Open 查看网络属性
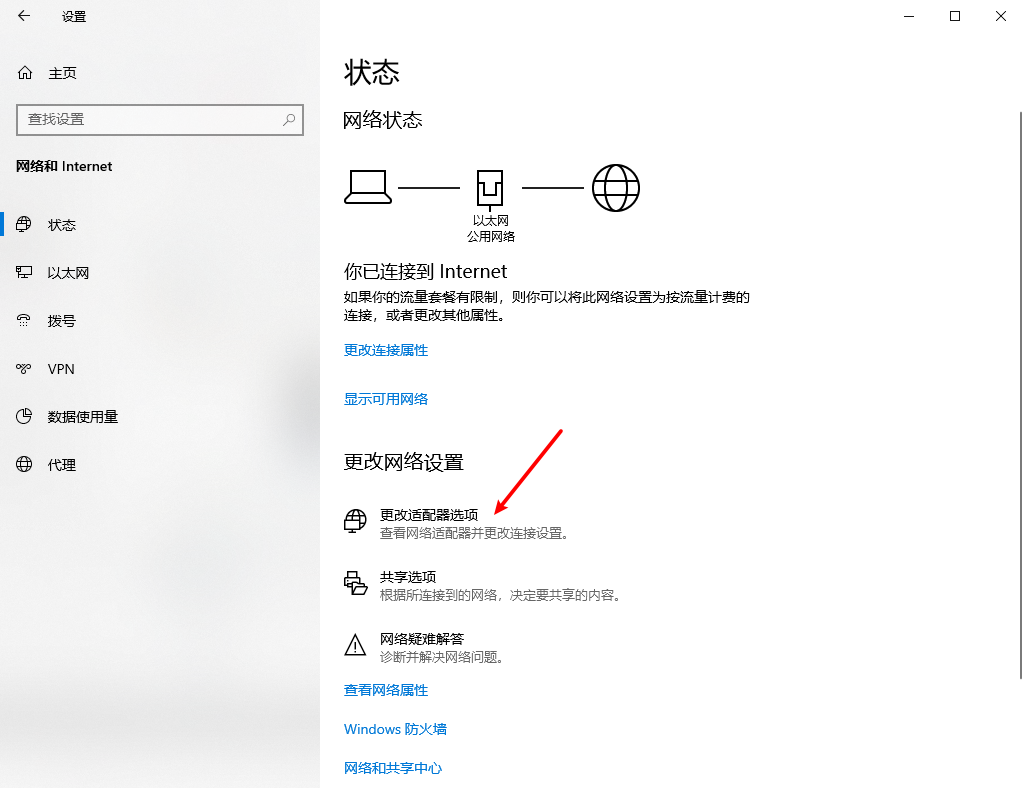 (384, 689)
